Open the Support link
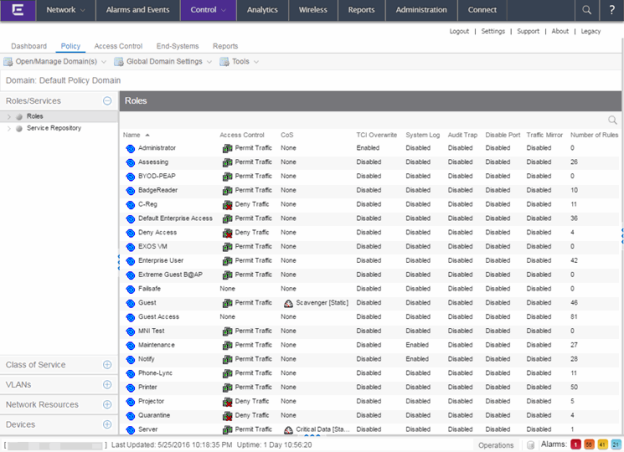 (528, 31)
